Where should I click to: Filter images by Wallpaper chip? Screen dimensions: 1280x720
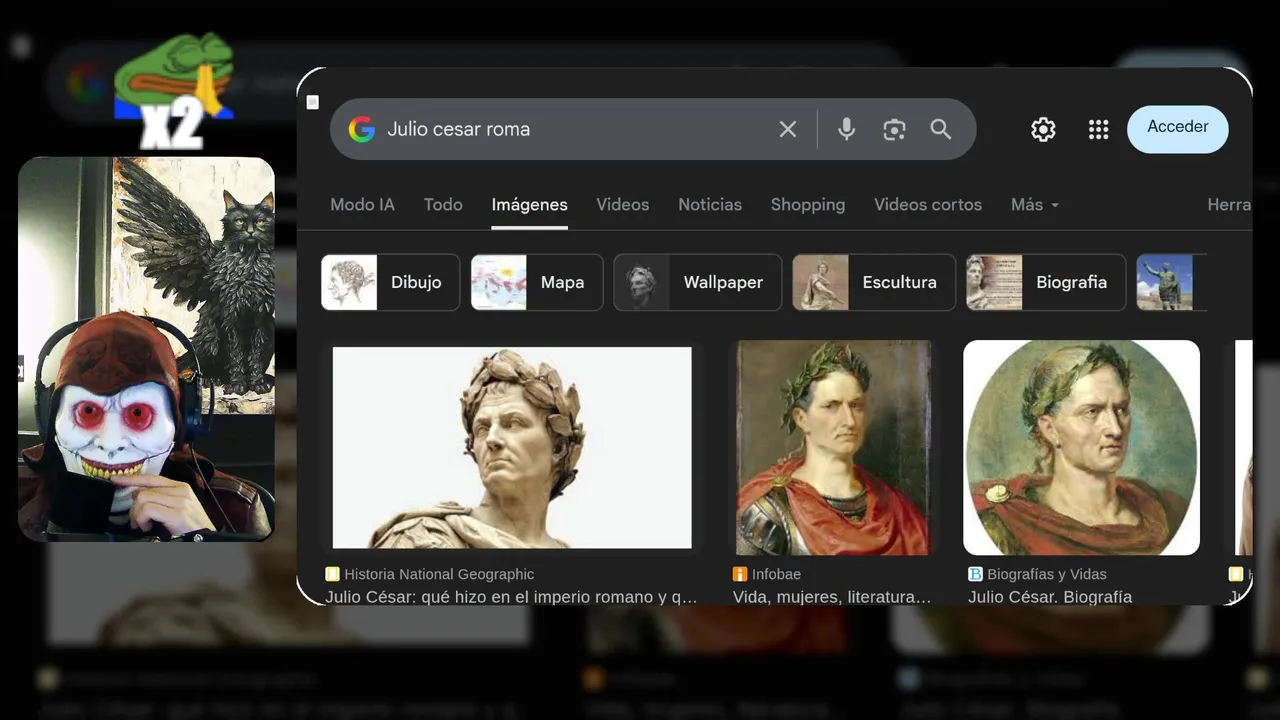coord(698,282)
